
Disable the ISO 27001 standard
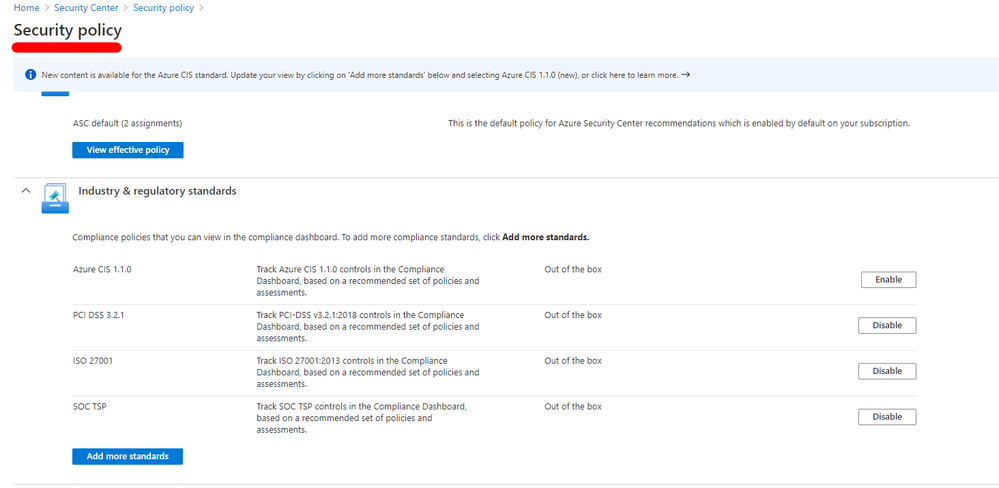click(x=887, y=371)
